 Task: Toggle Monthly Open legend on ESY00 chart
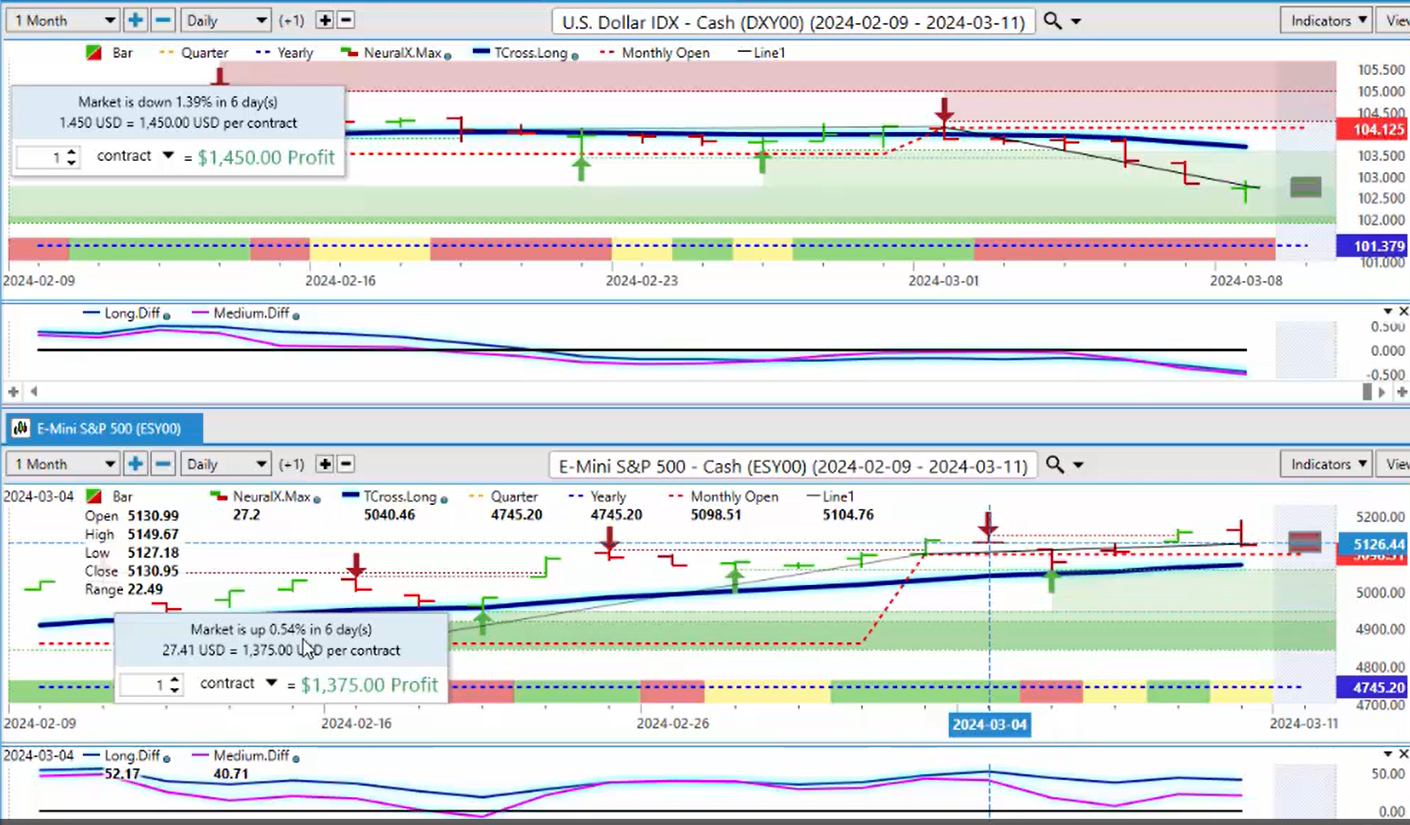tap(724, 497)
